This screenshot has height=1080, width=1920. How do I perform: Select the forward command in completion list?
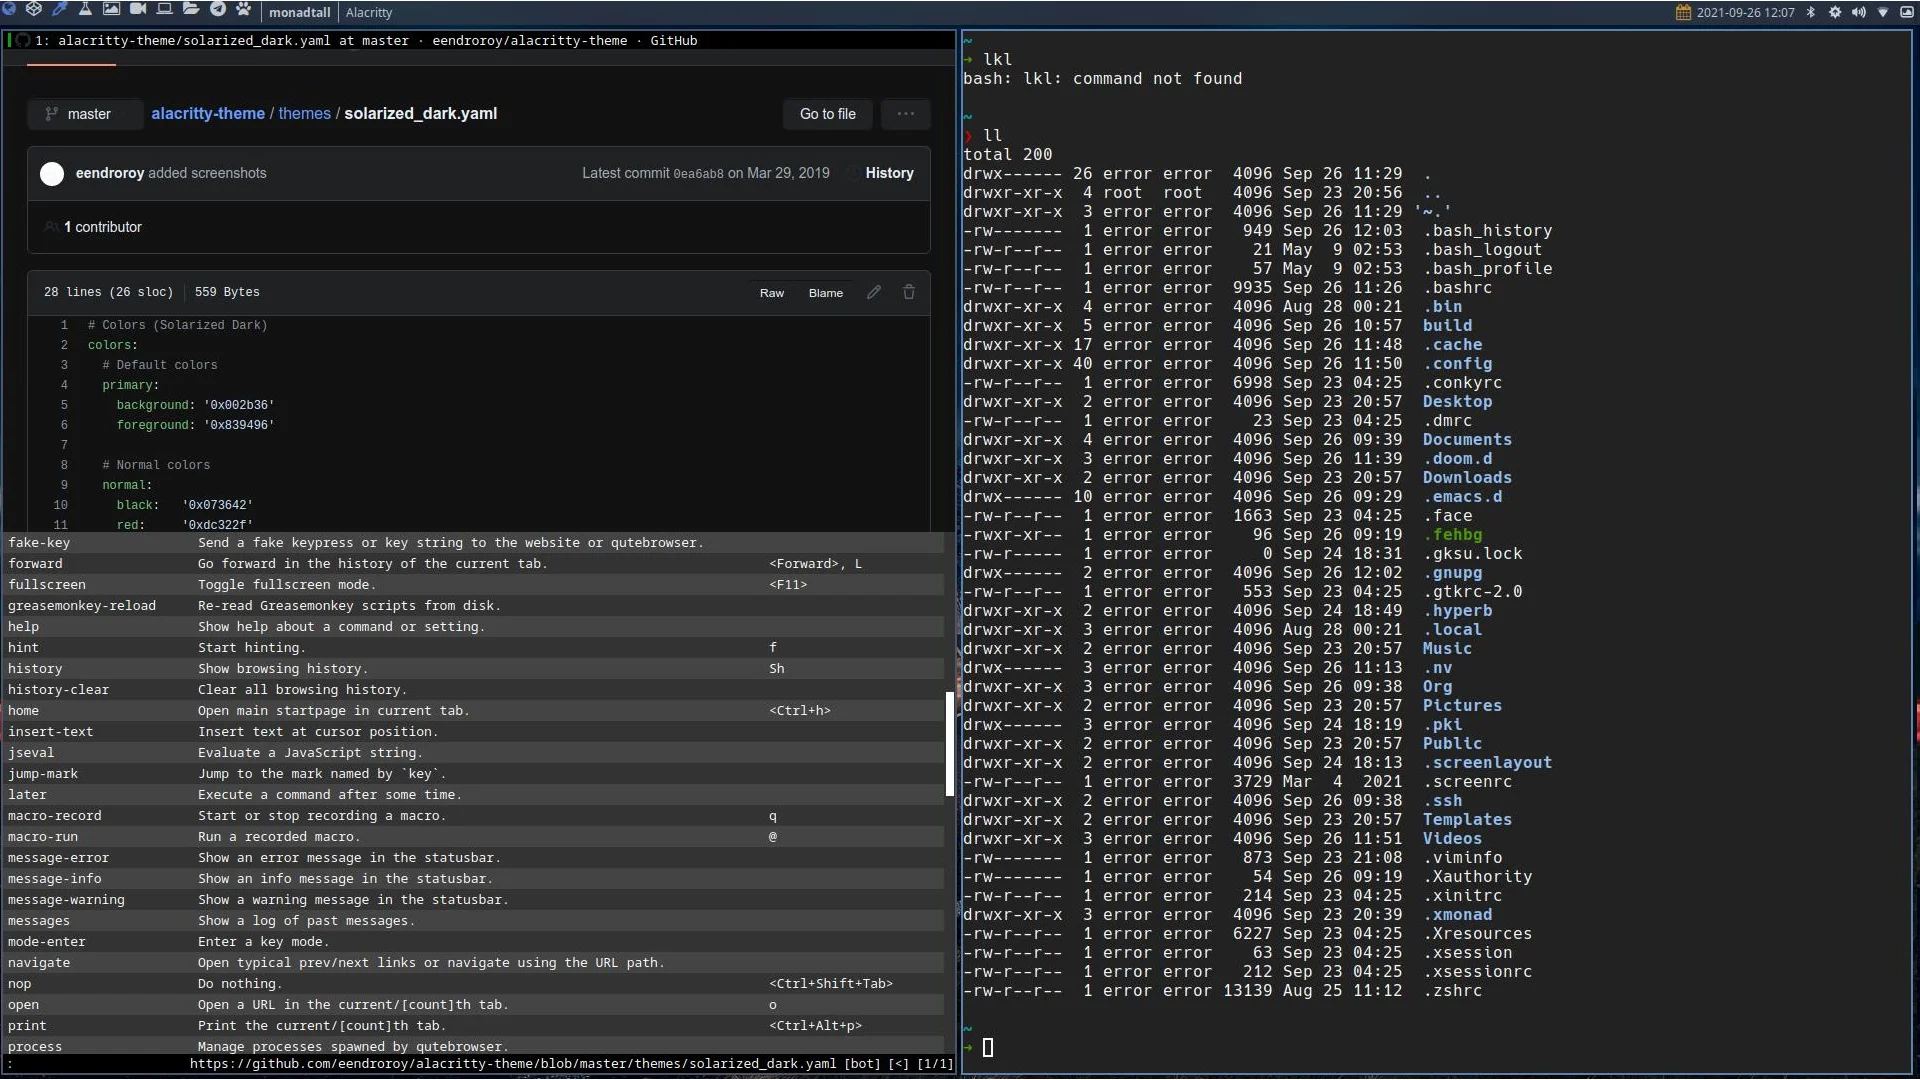coord(473,564)
